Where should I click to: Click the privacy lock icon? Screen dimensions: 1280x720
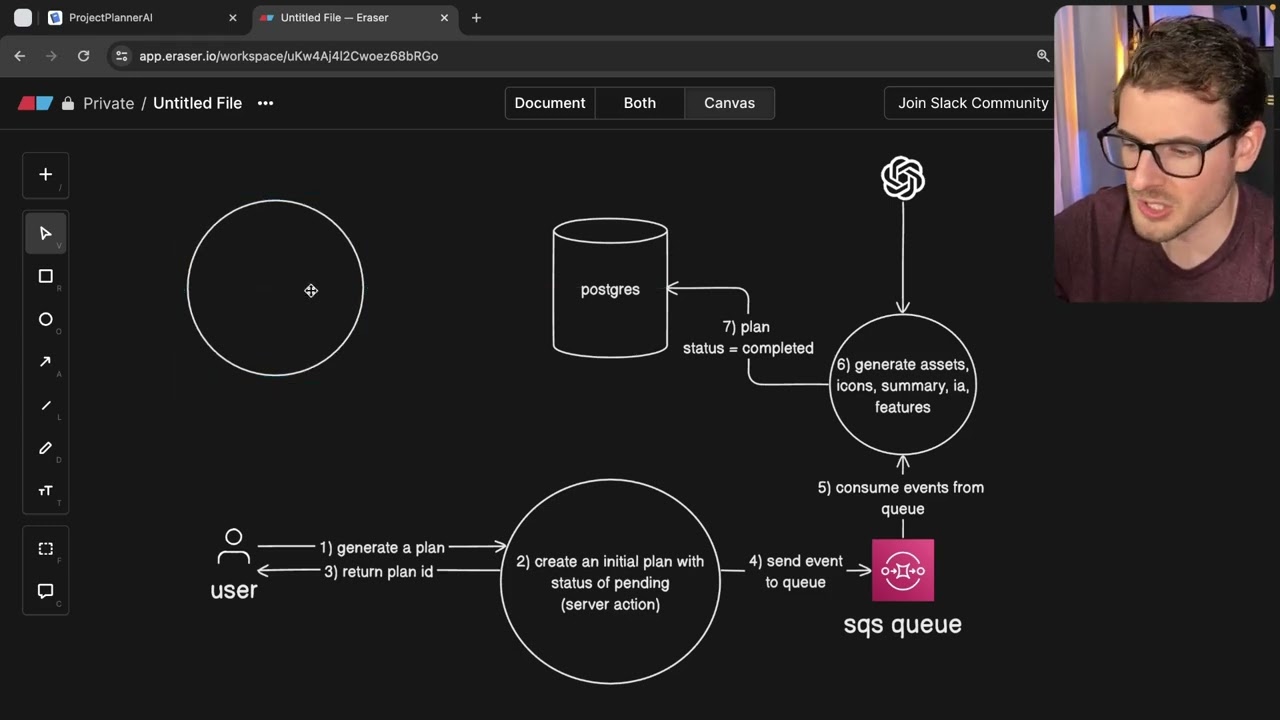click(x=68, y=103)
